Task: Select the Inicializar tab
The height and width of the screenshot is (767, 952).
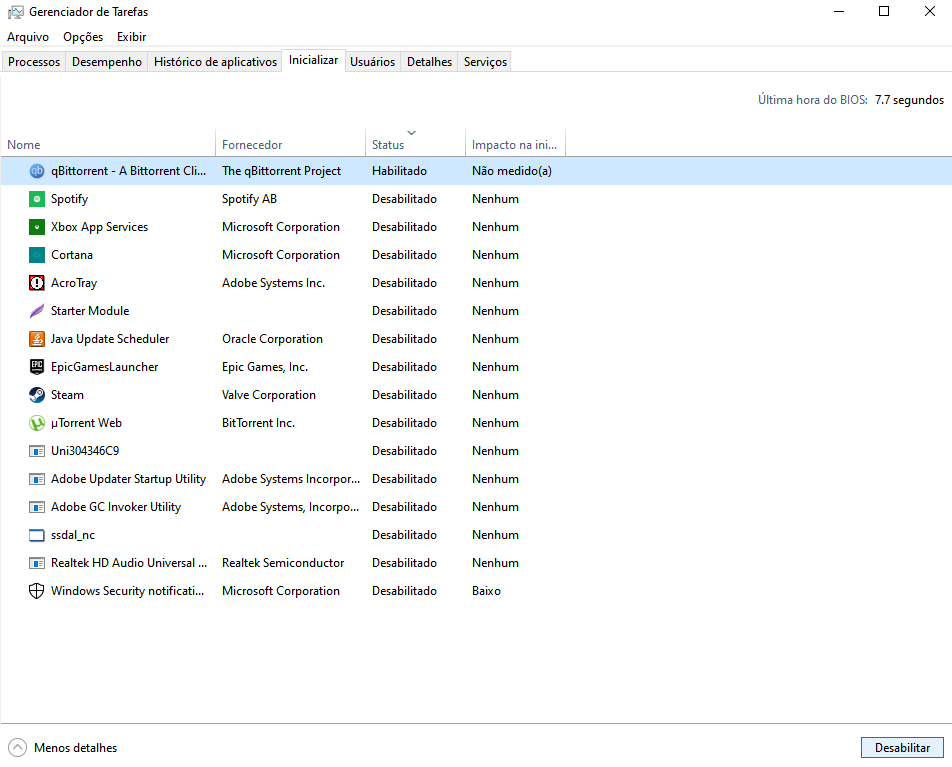Action: [313, 60]
